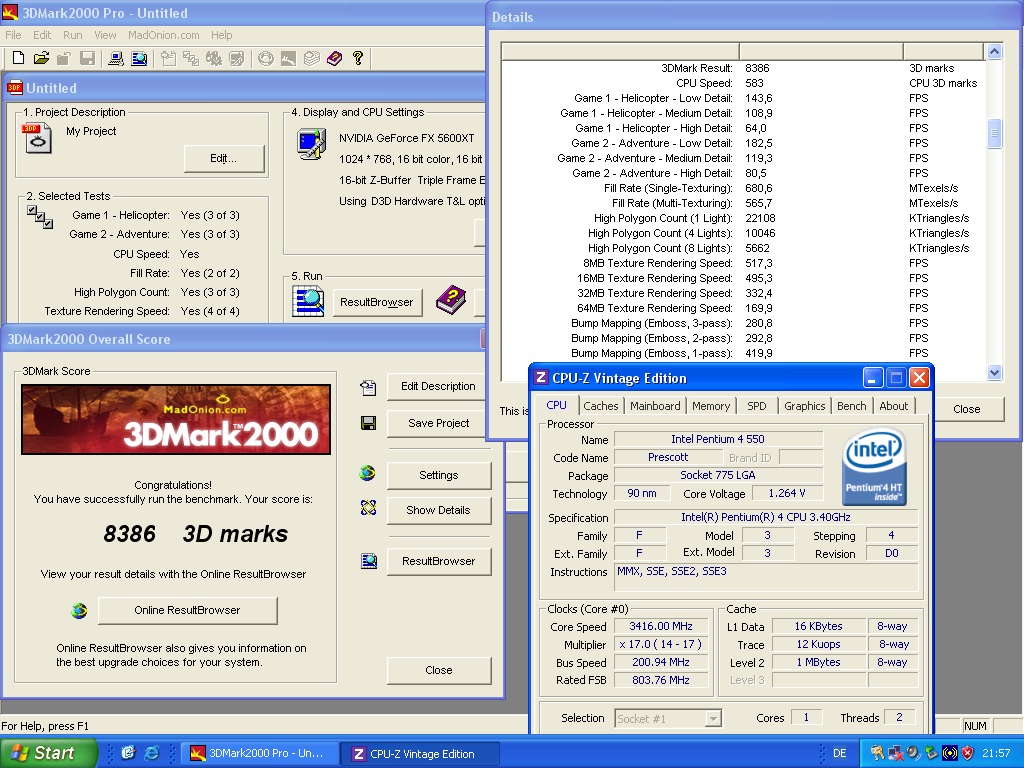Image resolution: width=1024 pixels, height=768 pixels.
Task: Open the File menu
Action: pos(13,35)
